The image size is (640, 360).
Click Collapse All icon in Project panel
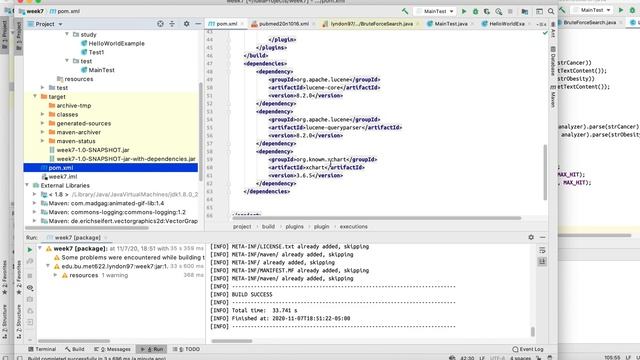click(x=172, y=24)
